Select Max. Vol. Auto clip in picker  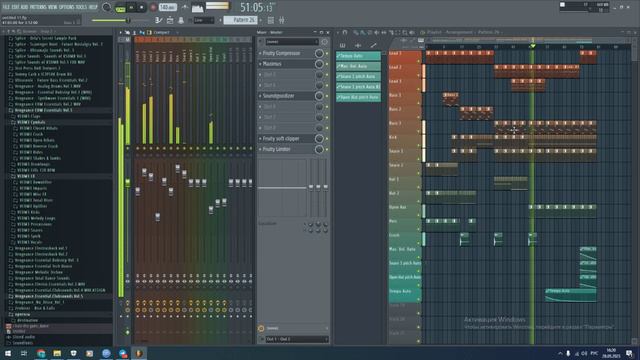pyautogui.click(x=358, y=66)
